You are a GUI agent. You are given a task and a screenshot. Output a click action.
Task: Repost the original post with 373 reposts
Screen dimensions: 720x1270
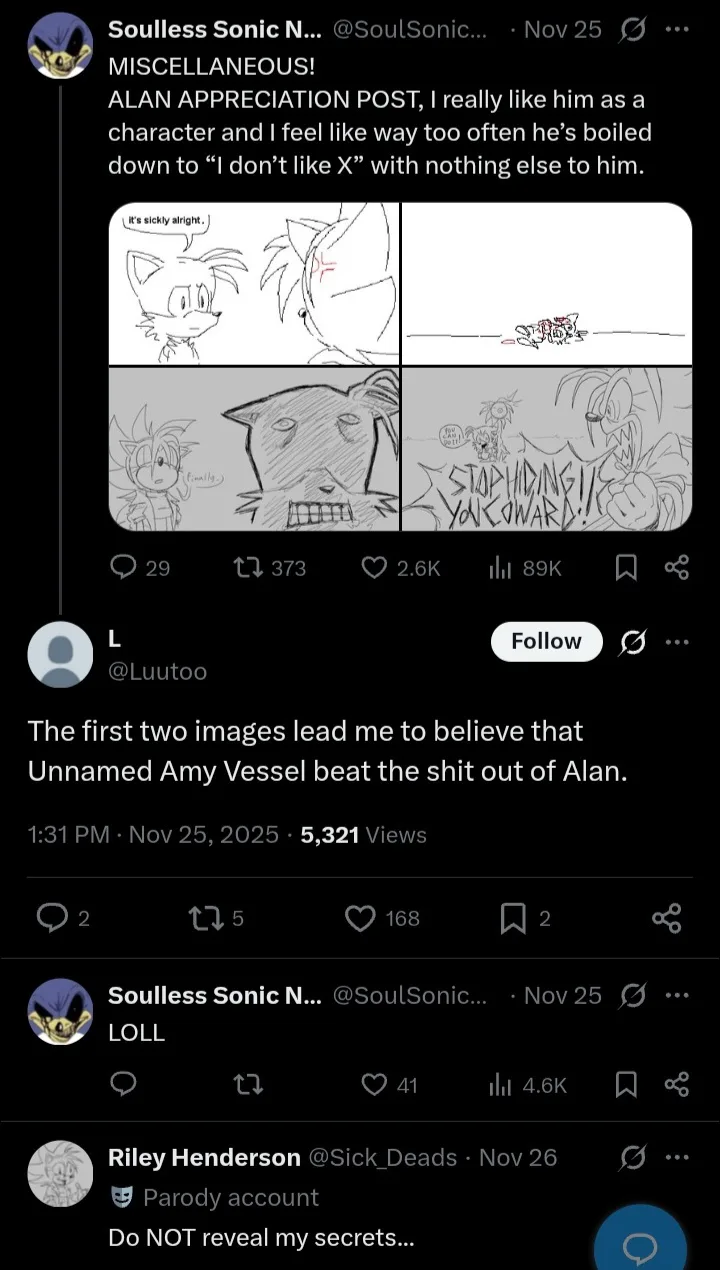point(245,568)
